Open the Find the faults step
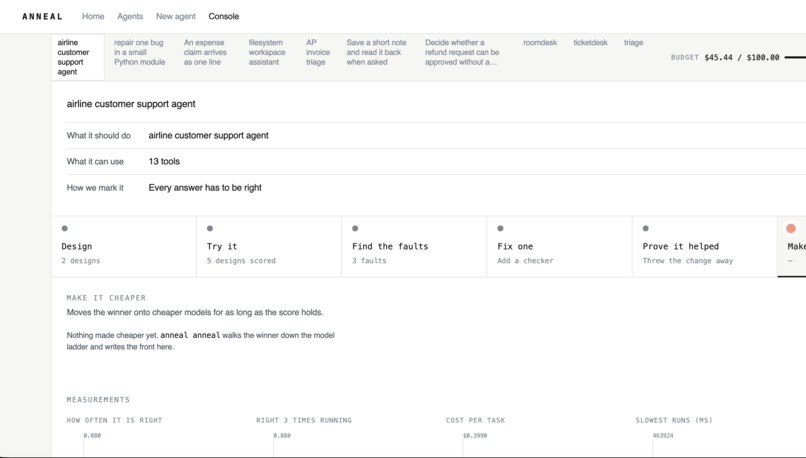 414,247
